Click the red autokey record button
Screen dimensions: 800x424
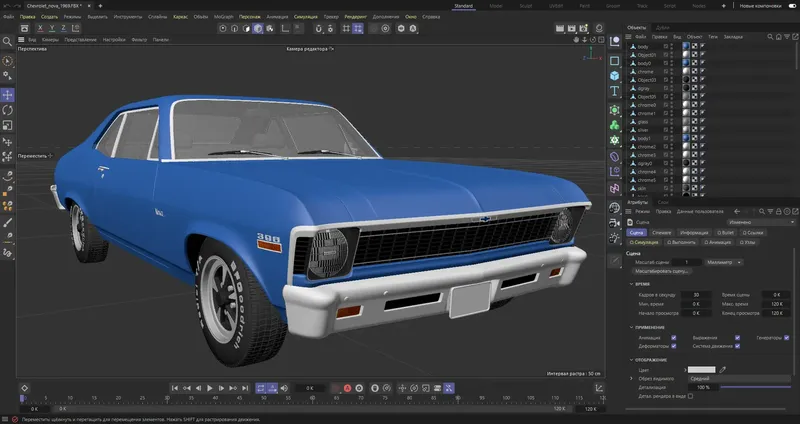point(347,388)
